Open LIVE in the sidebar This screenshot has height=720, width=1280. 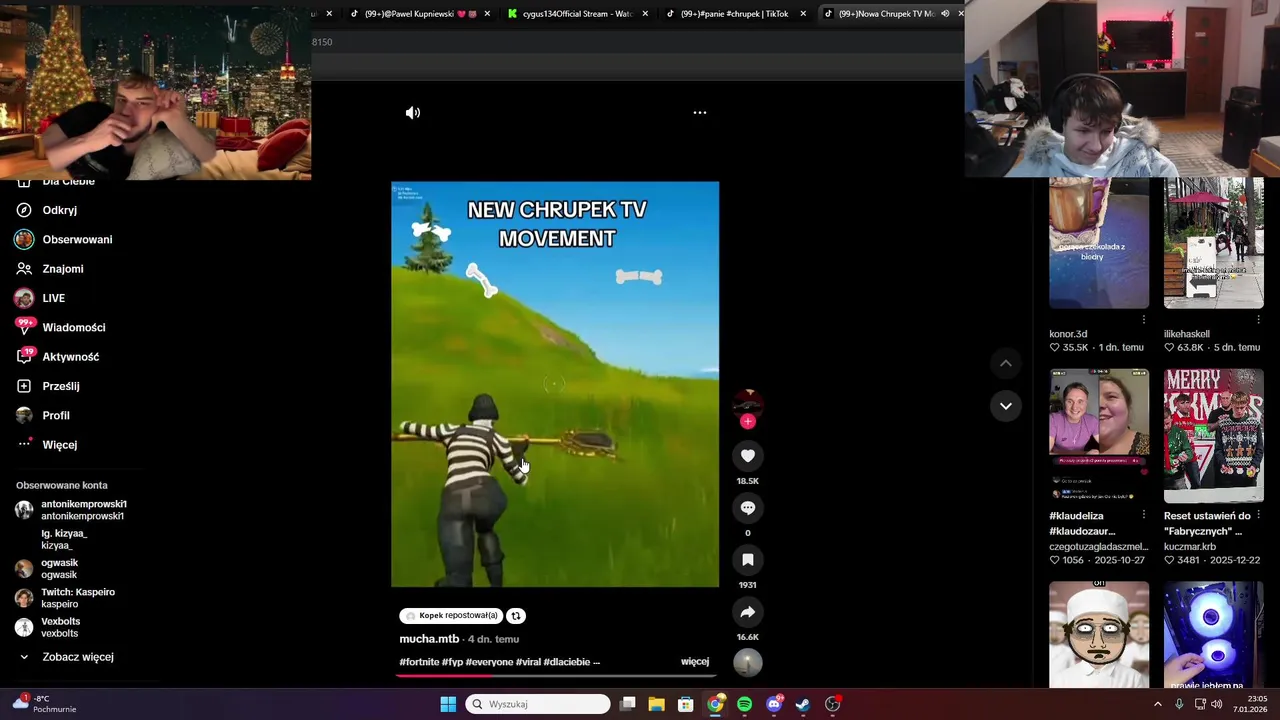(54, 298)
